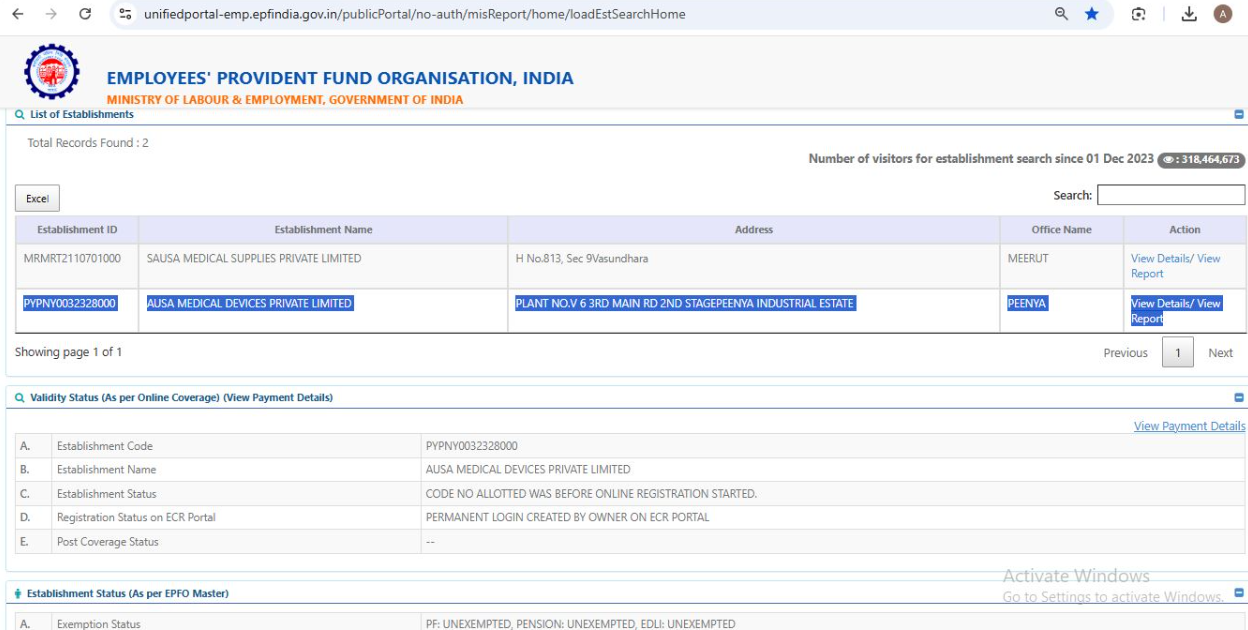Viewport: 1248px width, 630px height.
Task: View details for SAUSA Medical Supplies
Action: (1162, 259)
